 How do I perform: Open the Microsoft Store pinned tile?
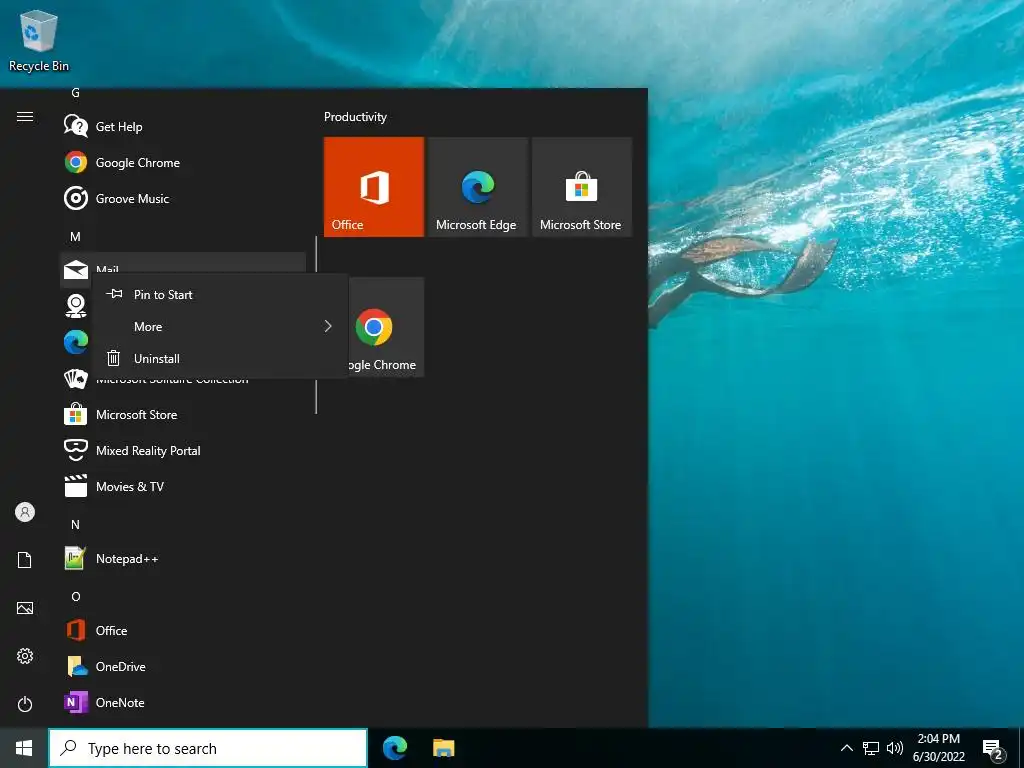(582, 187)
